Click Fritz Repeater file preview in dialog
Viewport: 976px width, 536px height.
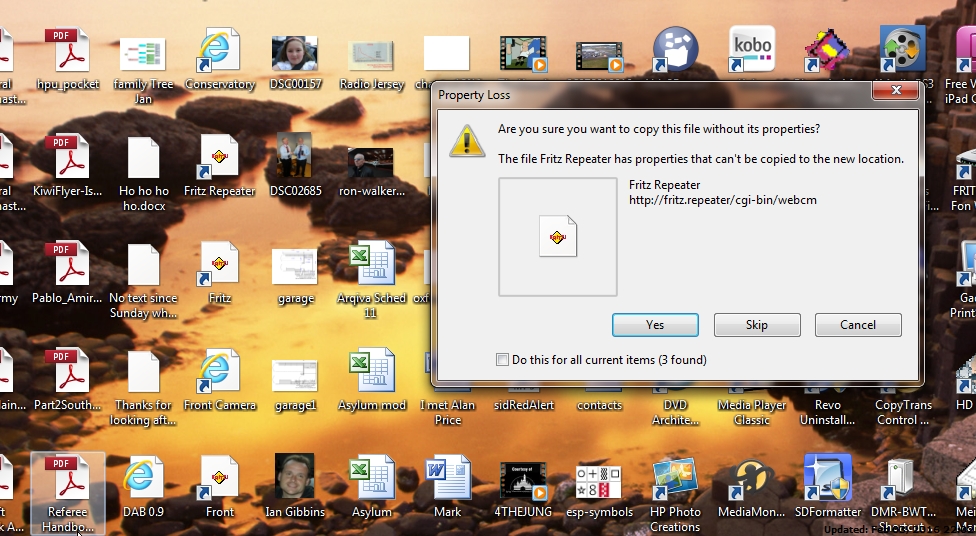click(x=558, y=237)
